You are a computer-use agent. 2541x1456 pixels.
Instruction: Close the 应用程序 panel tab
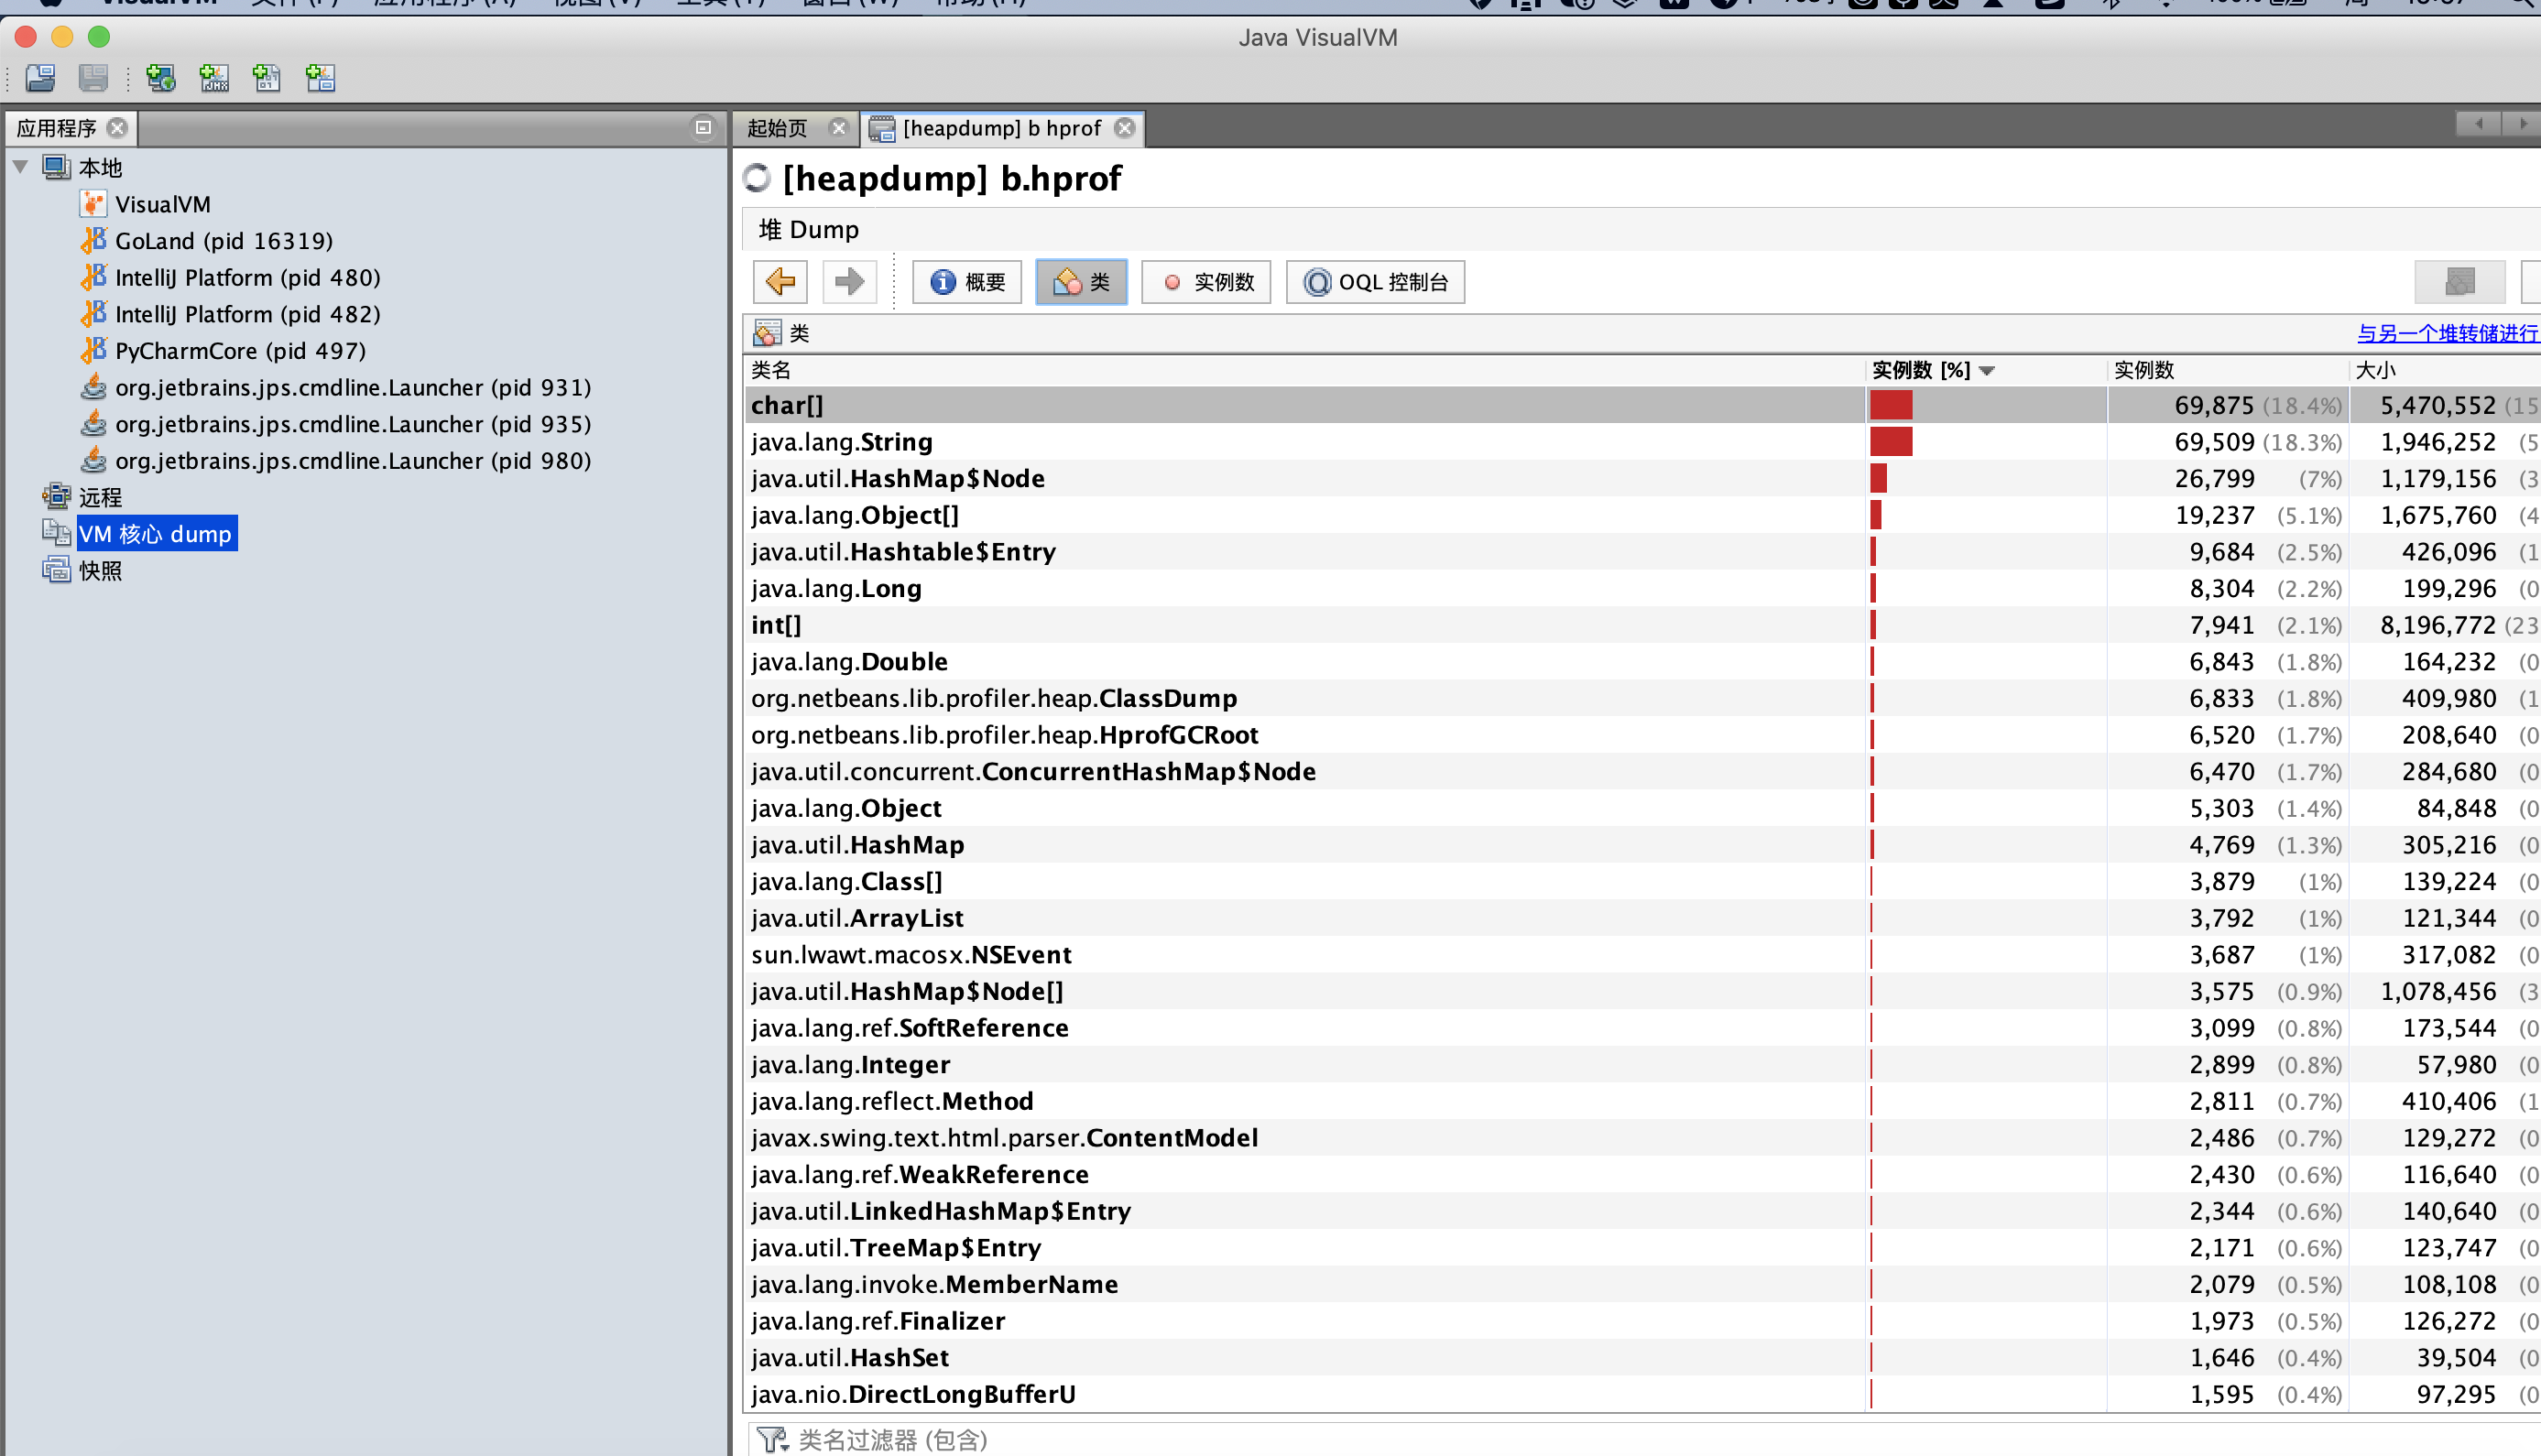pos(117,128)
